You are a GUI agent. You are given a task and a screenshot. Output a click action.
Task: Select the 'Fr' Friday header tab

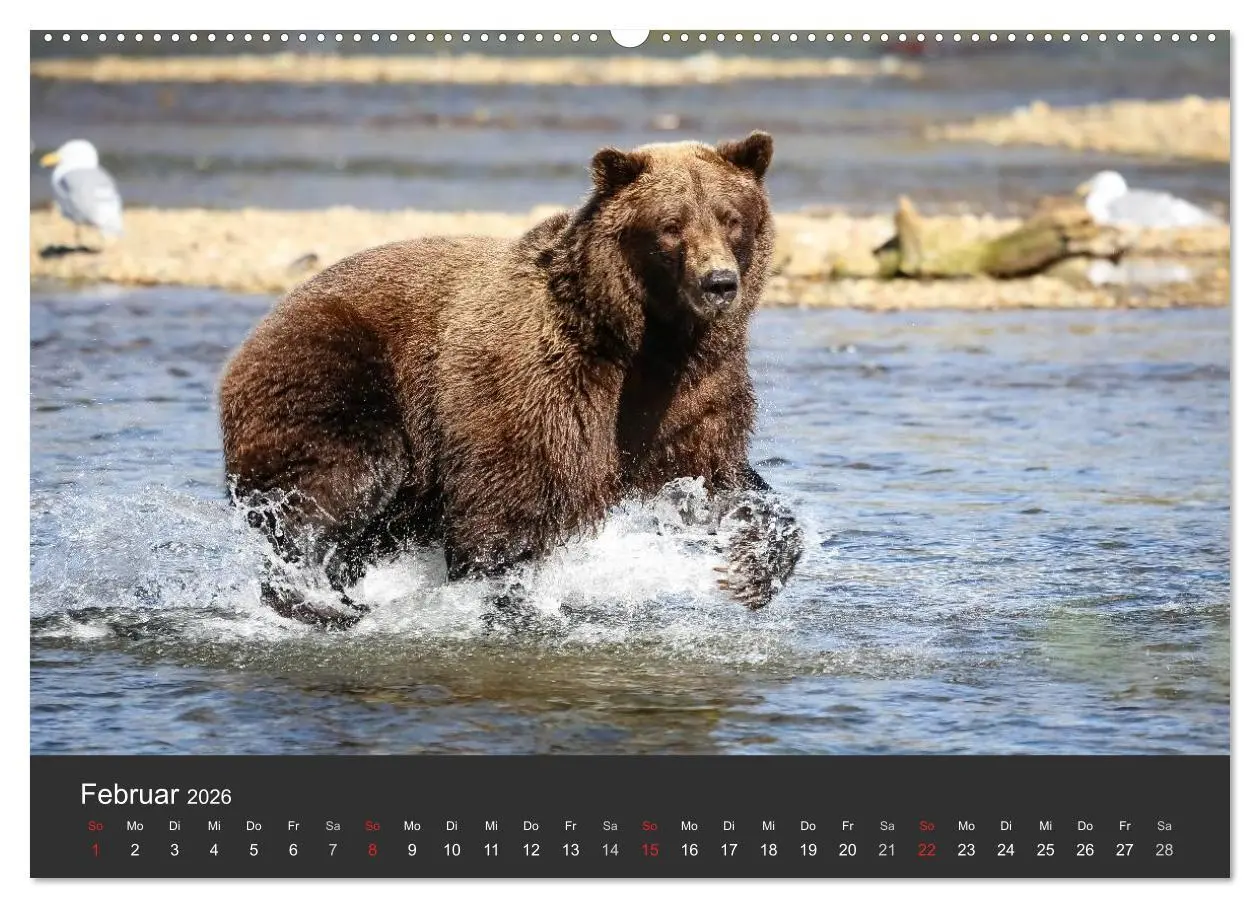tap(292, 826)
